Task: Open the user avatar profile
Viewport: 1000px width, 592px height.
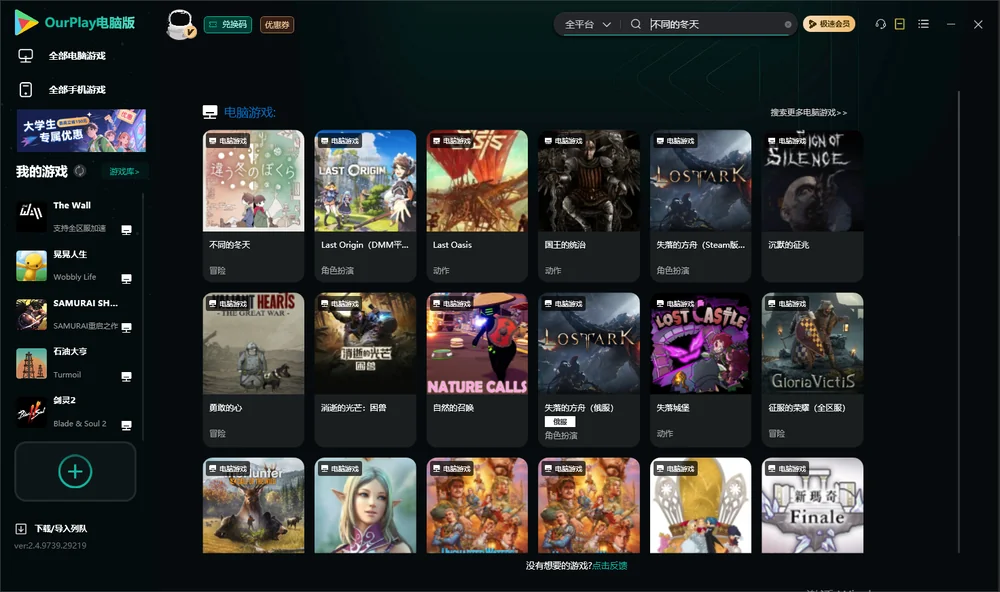Action: coord(180,24)
